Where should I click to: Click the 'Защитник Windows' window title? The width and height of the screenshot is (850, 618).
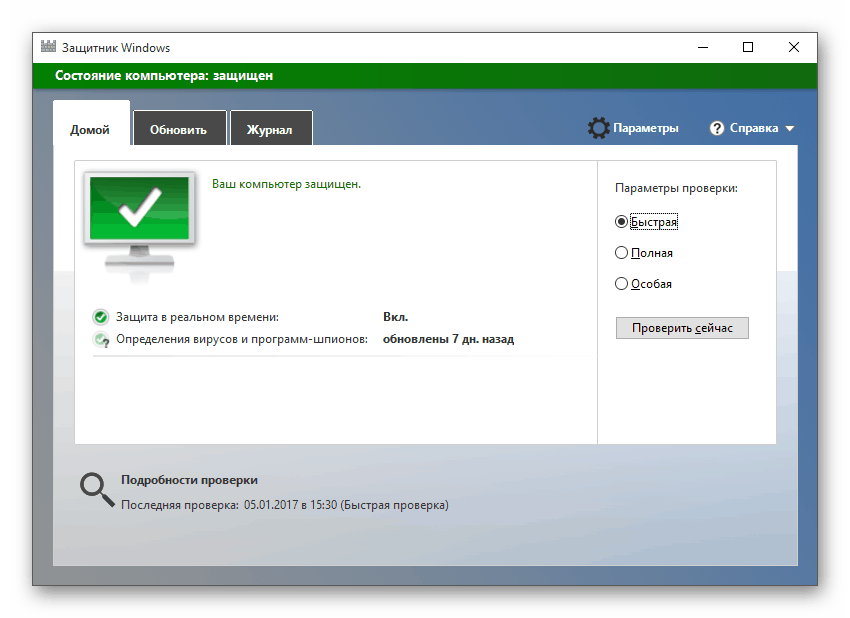coord(115,48)
